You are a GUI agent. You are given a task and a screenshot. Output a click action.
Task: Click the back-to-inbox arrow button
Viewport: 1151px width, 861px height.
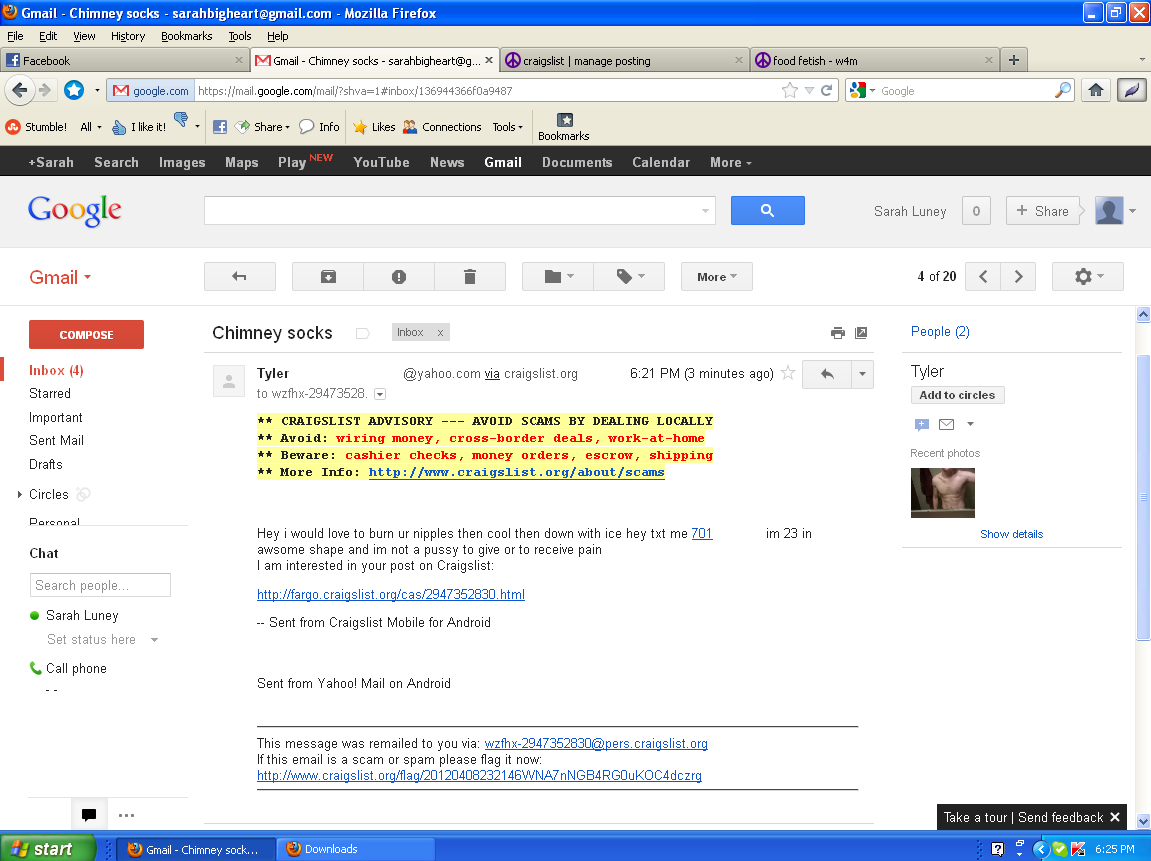point(239,277)
